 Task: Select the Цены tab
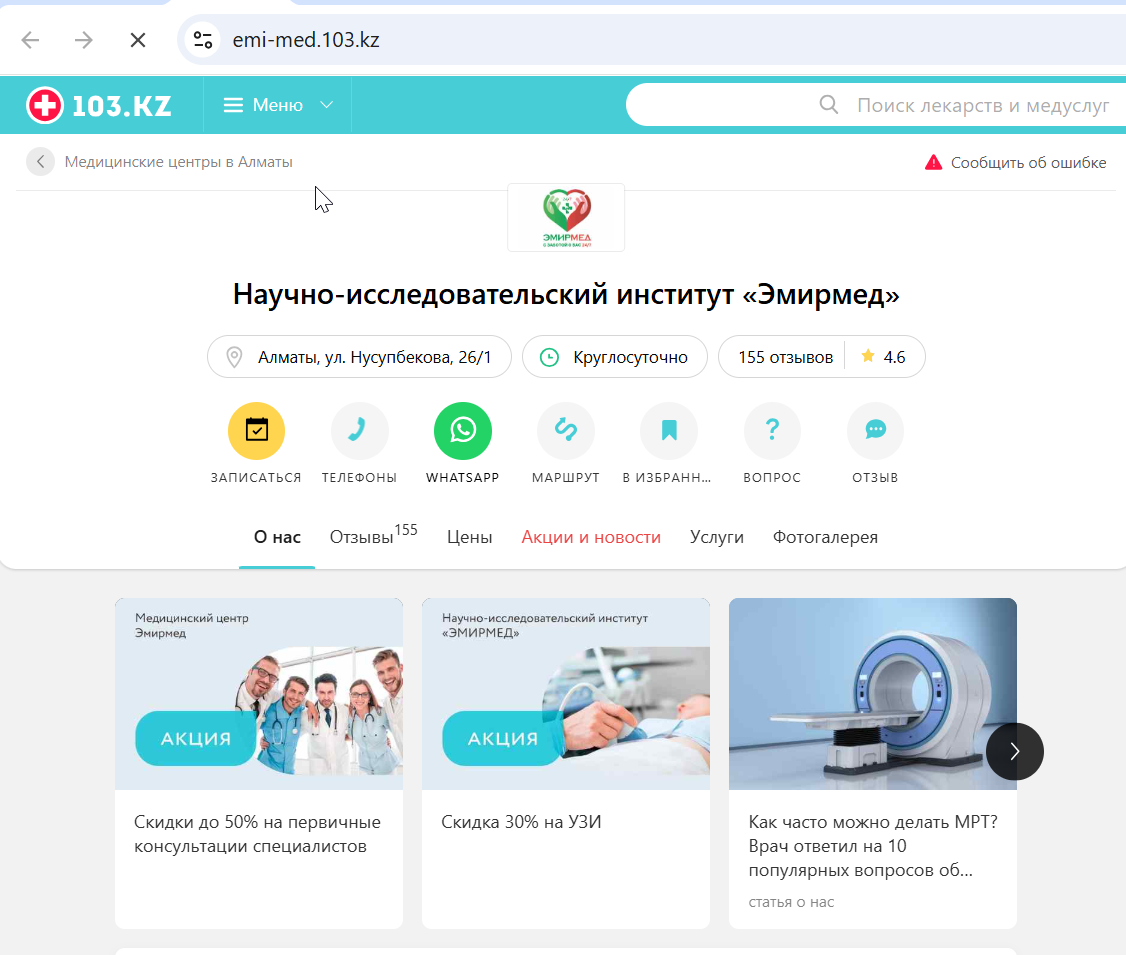tap(470, 537)
